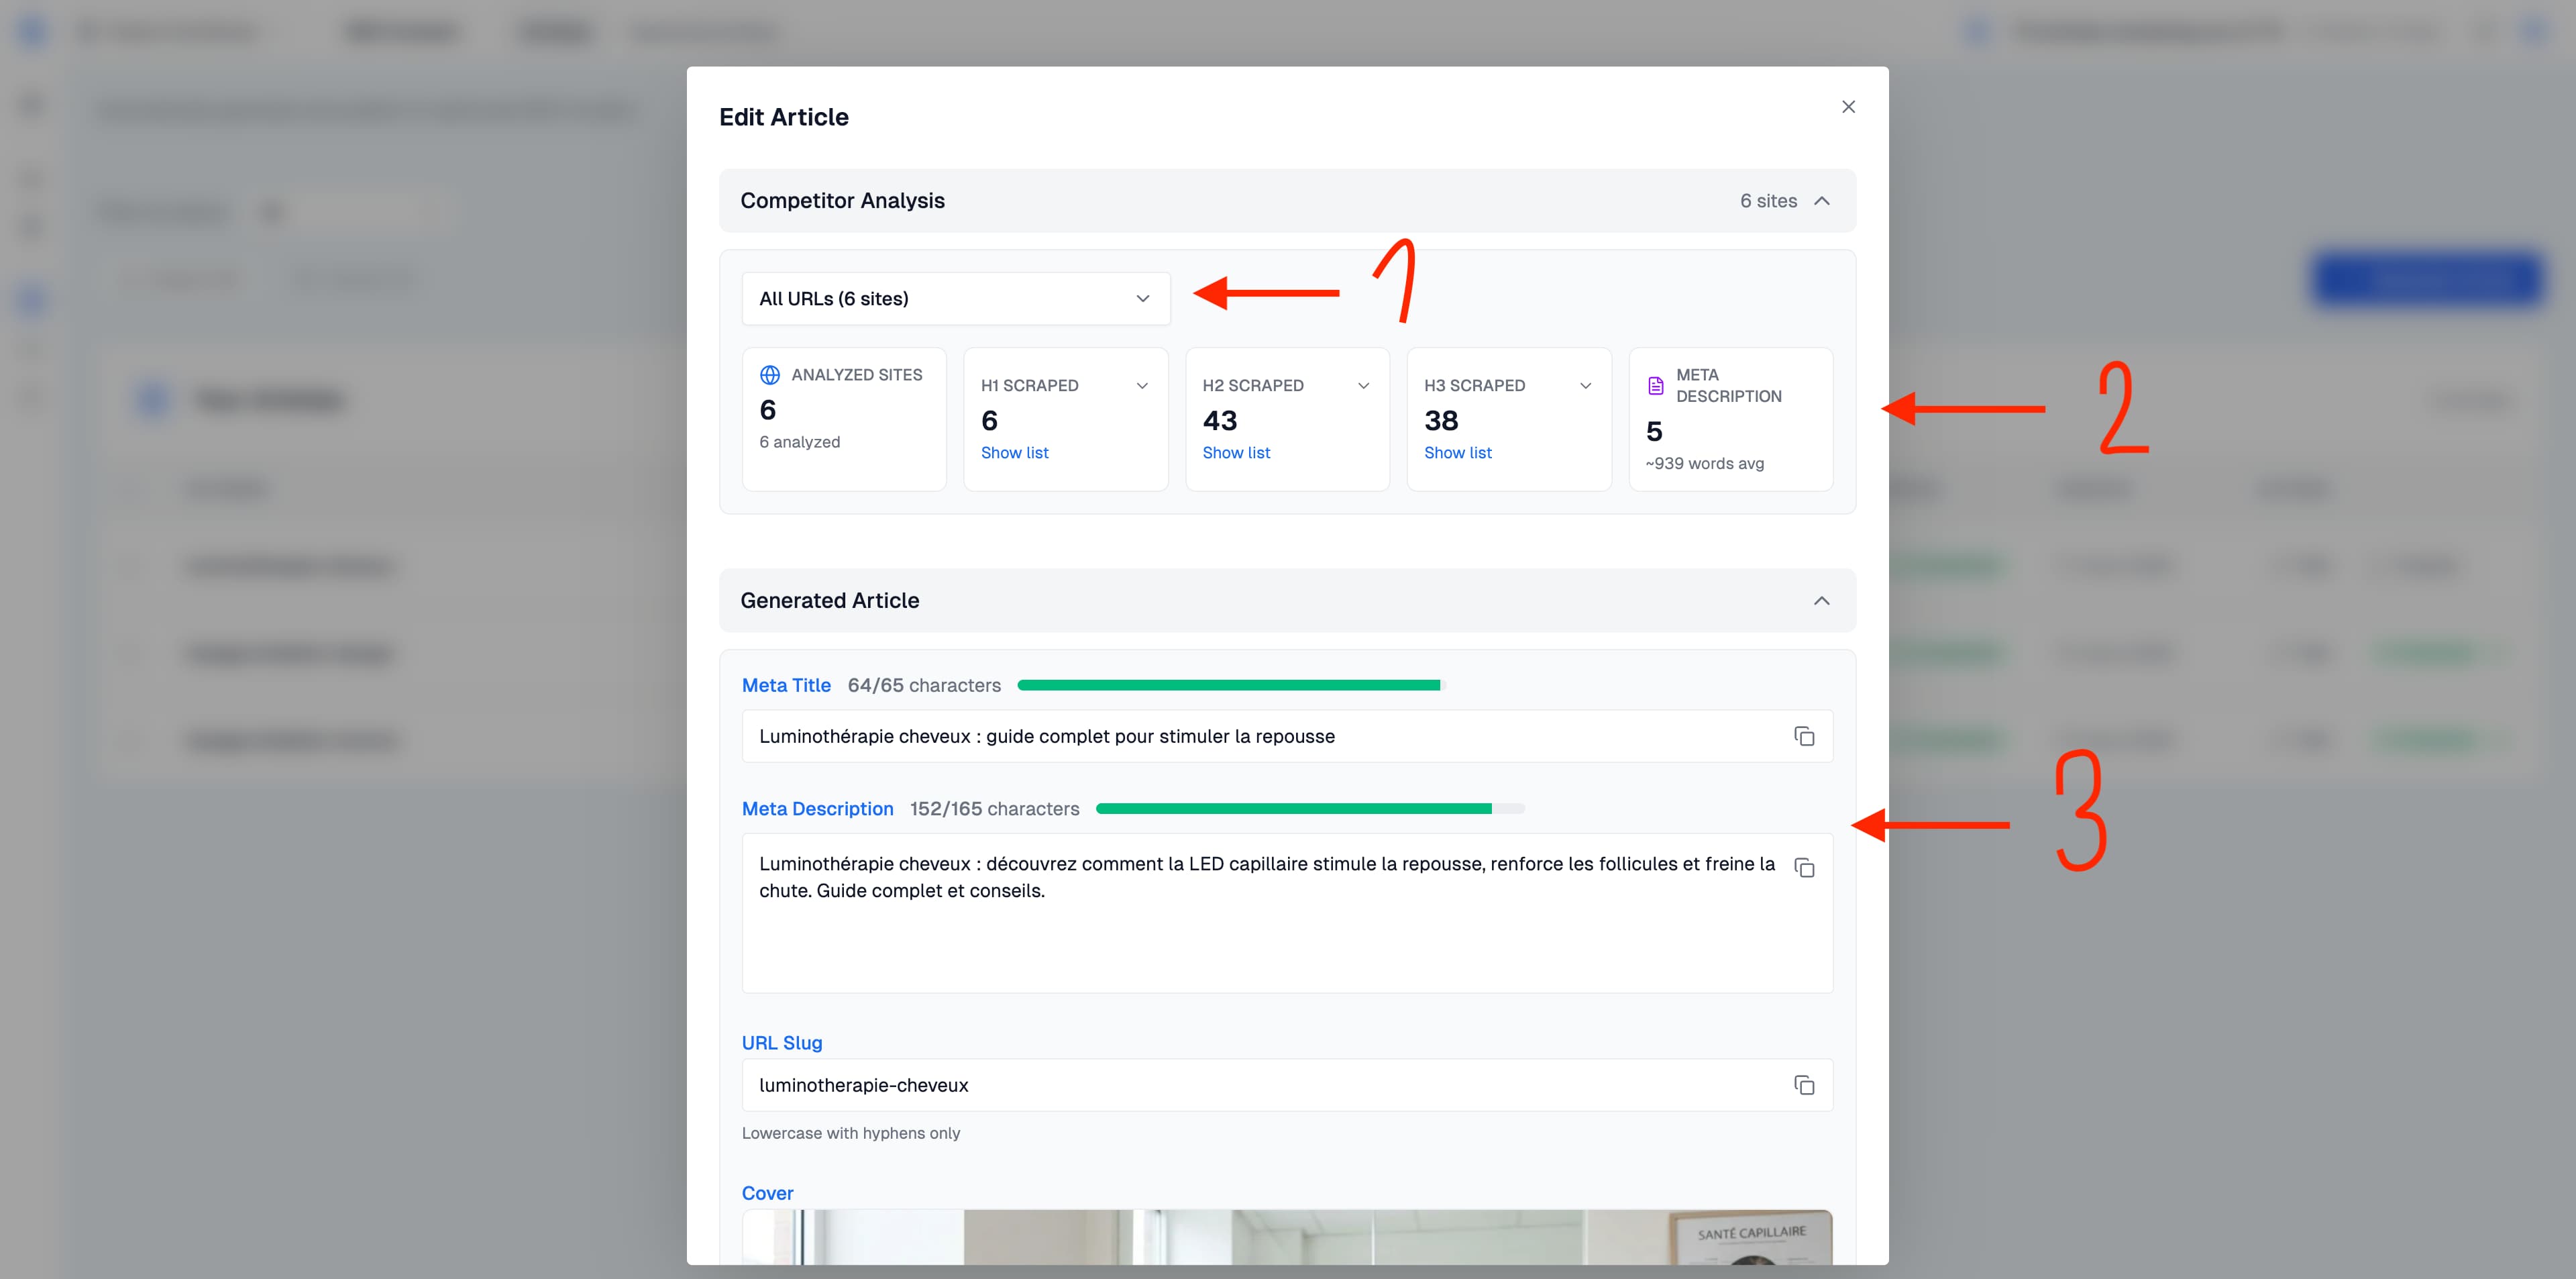Screen dimensions: 2576x1279
Task: Expand the H3 Scraped chevron
Action: coord(1585,386)
